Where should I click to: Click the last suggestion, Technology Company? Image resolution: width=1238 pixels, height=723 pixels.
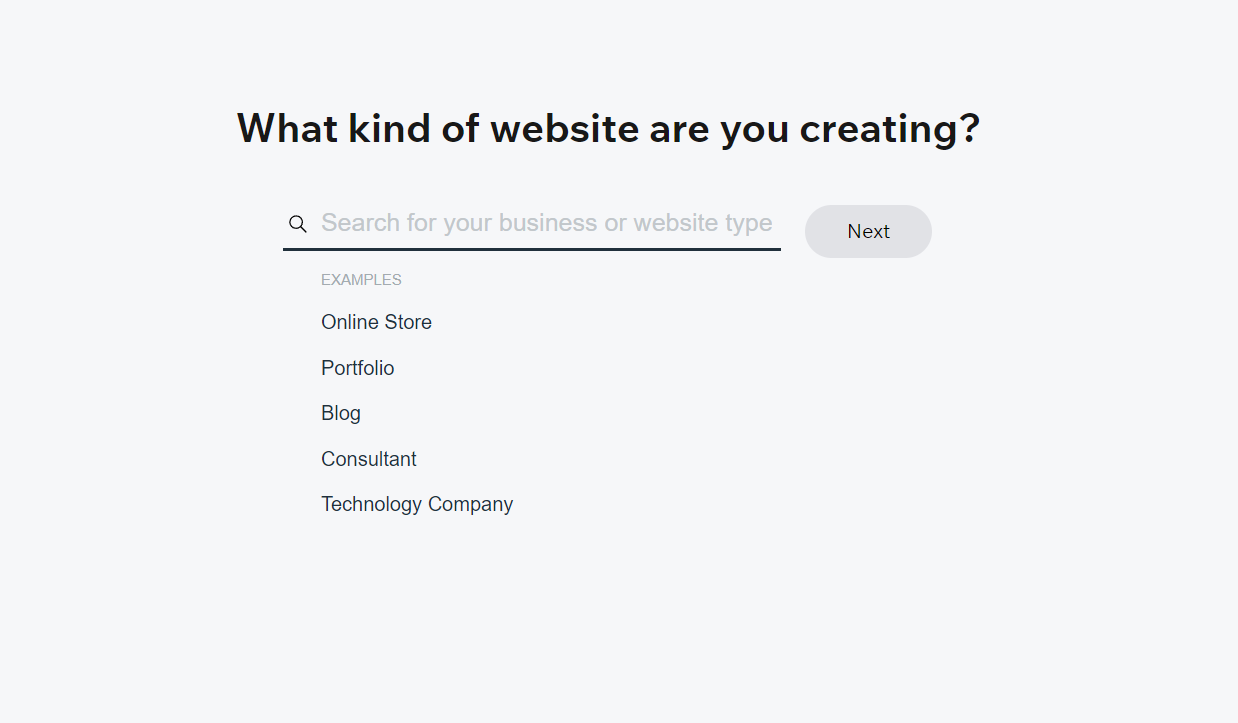click(x=417, y=504)
